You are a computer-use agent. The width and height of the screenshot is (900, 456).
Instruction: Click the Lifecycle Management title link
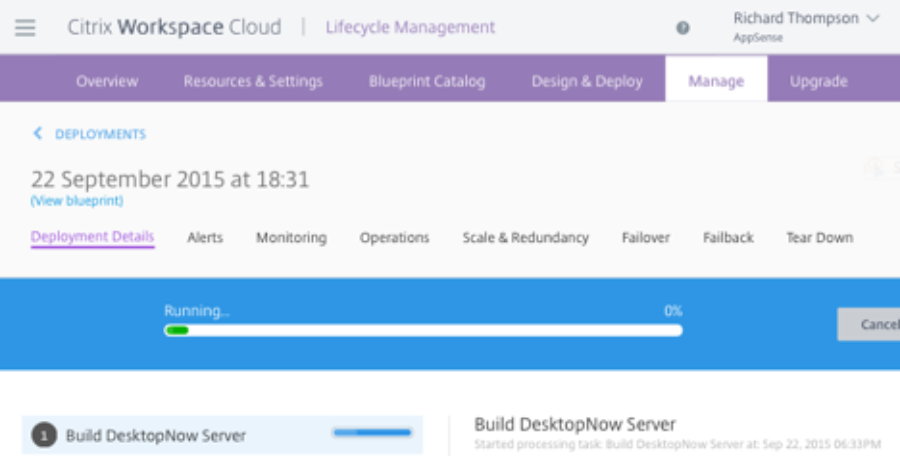point(410,27)
